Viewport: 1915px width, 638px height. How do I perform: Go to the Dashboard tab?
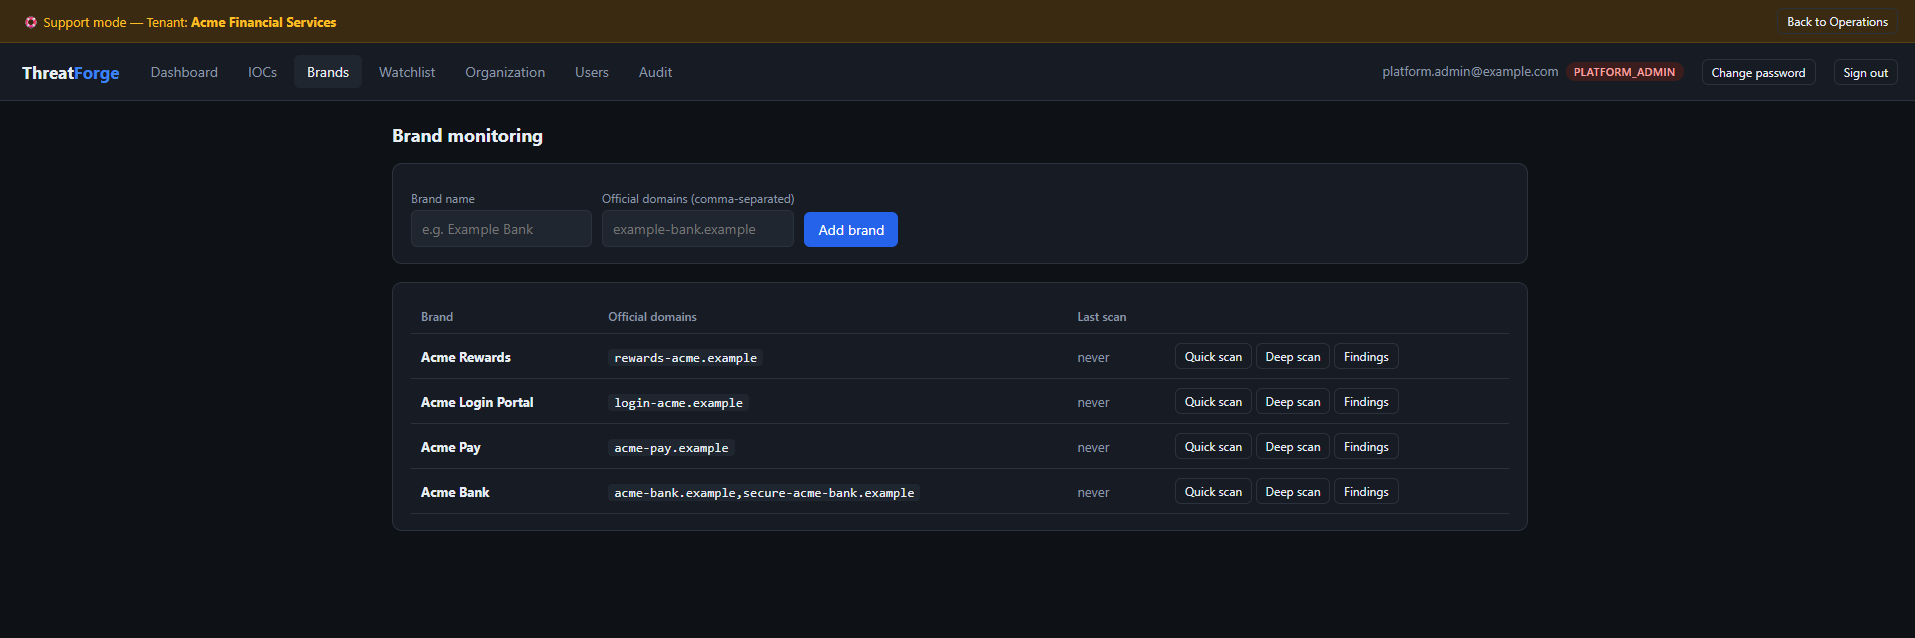184,72
